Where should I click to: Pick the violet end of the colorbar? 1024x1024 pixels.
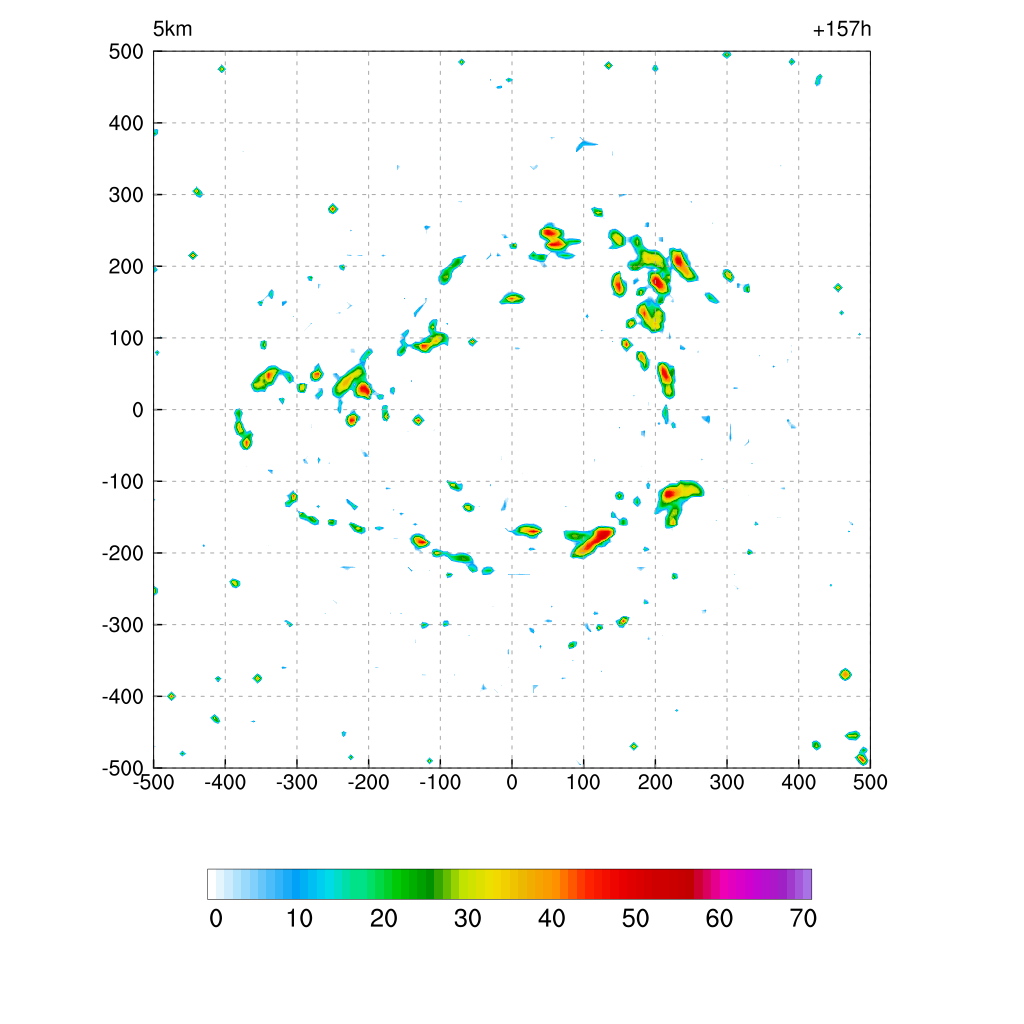point(805,884)
